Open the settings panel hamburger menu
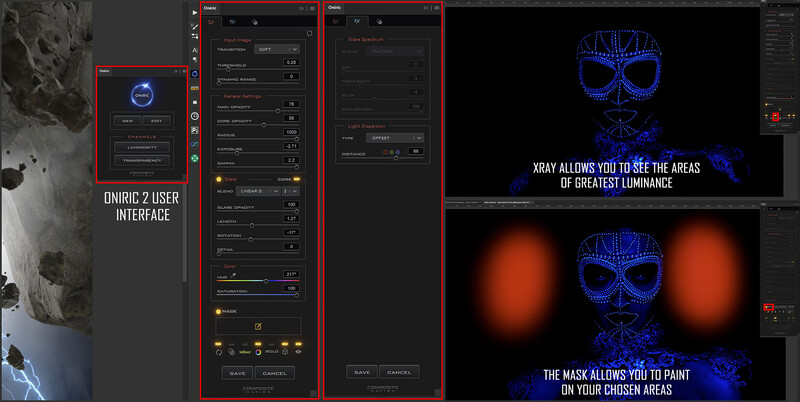800x402 pixels. pyautogui.click(x=312, y=8)
